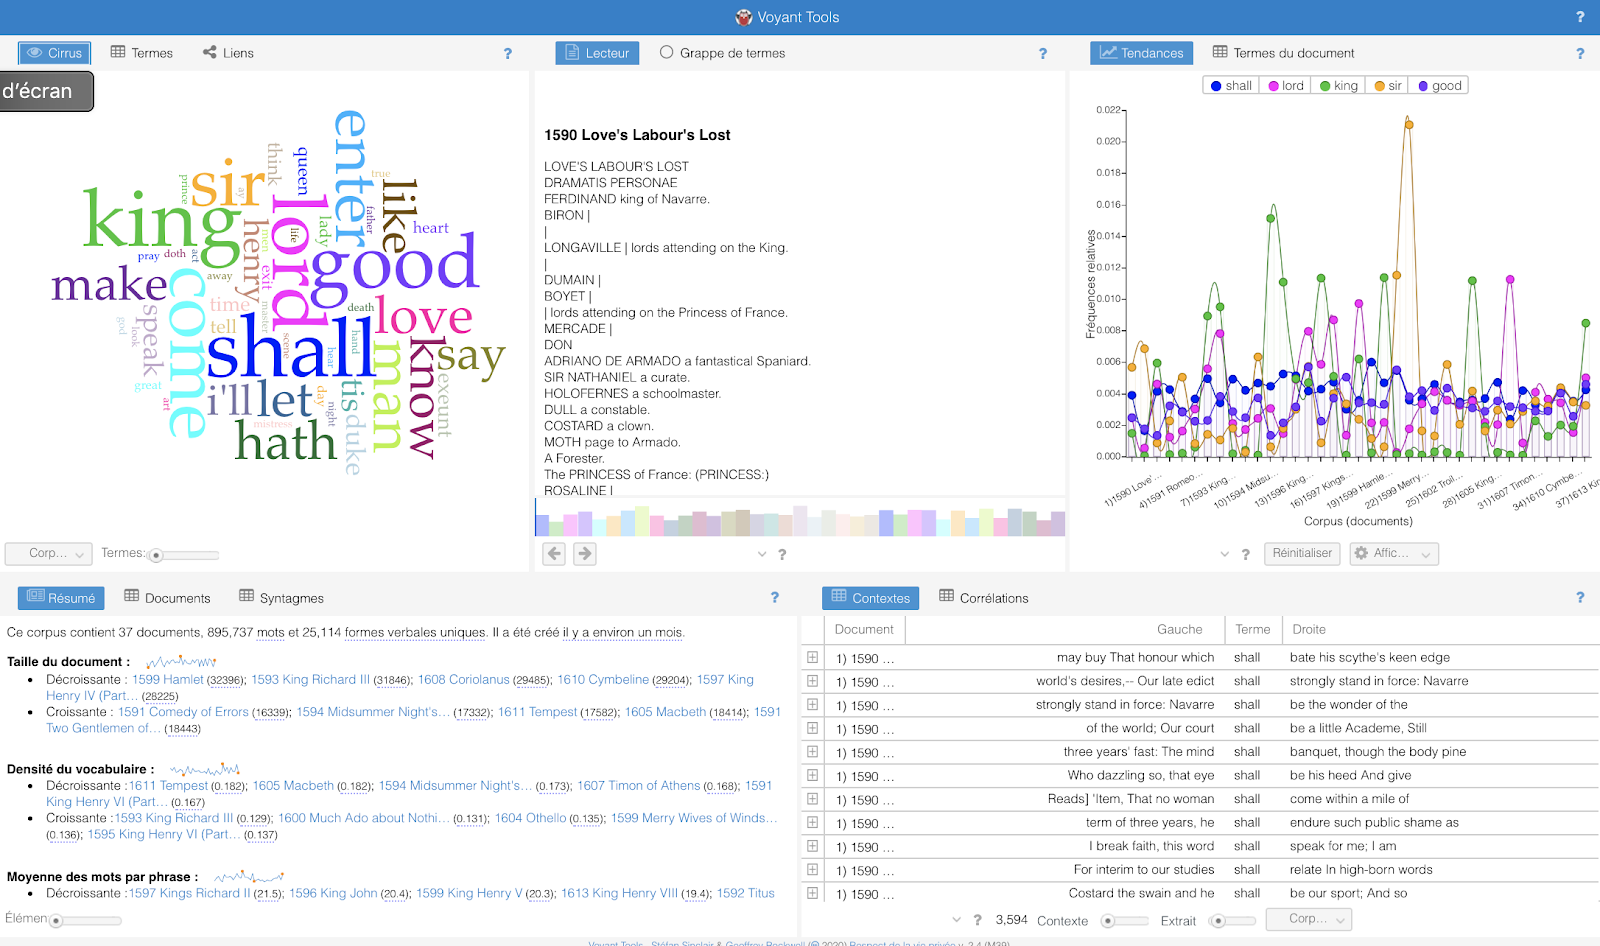
Task: Switch to the Corrélations tab
Action: [x=984, y=598]
